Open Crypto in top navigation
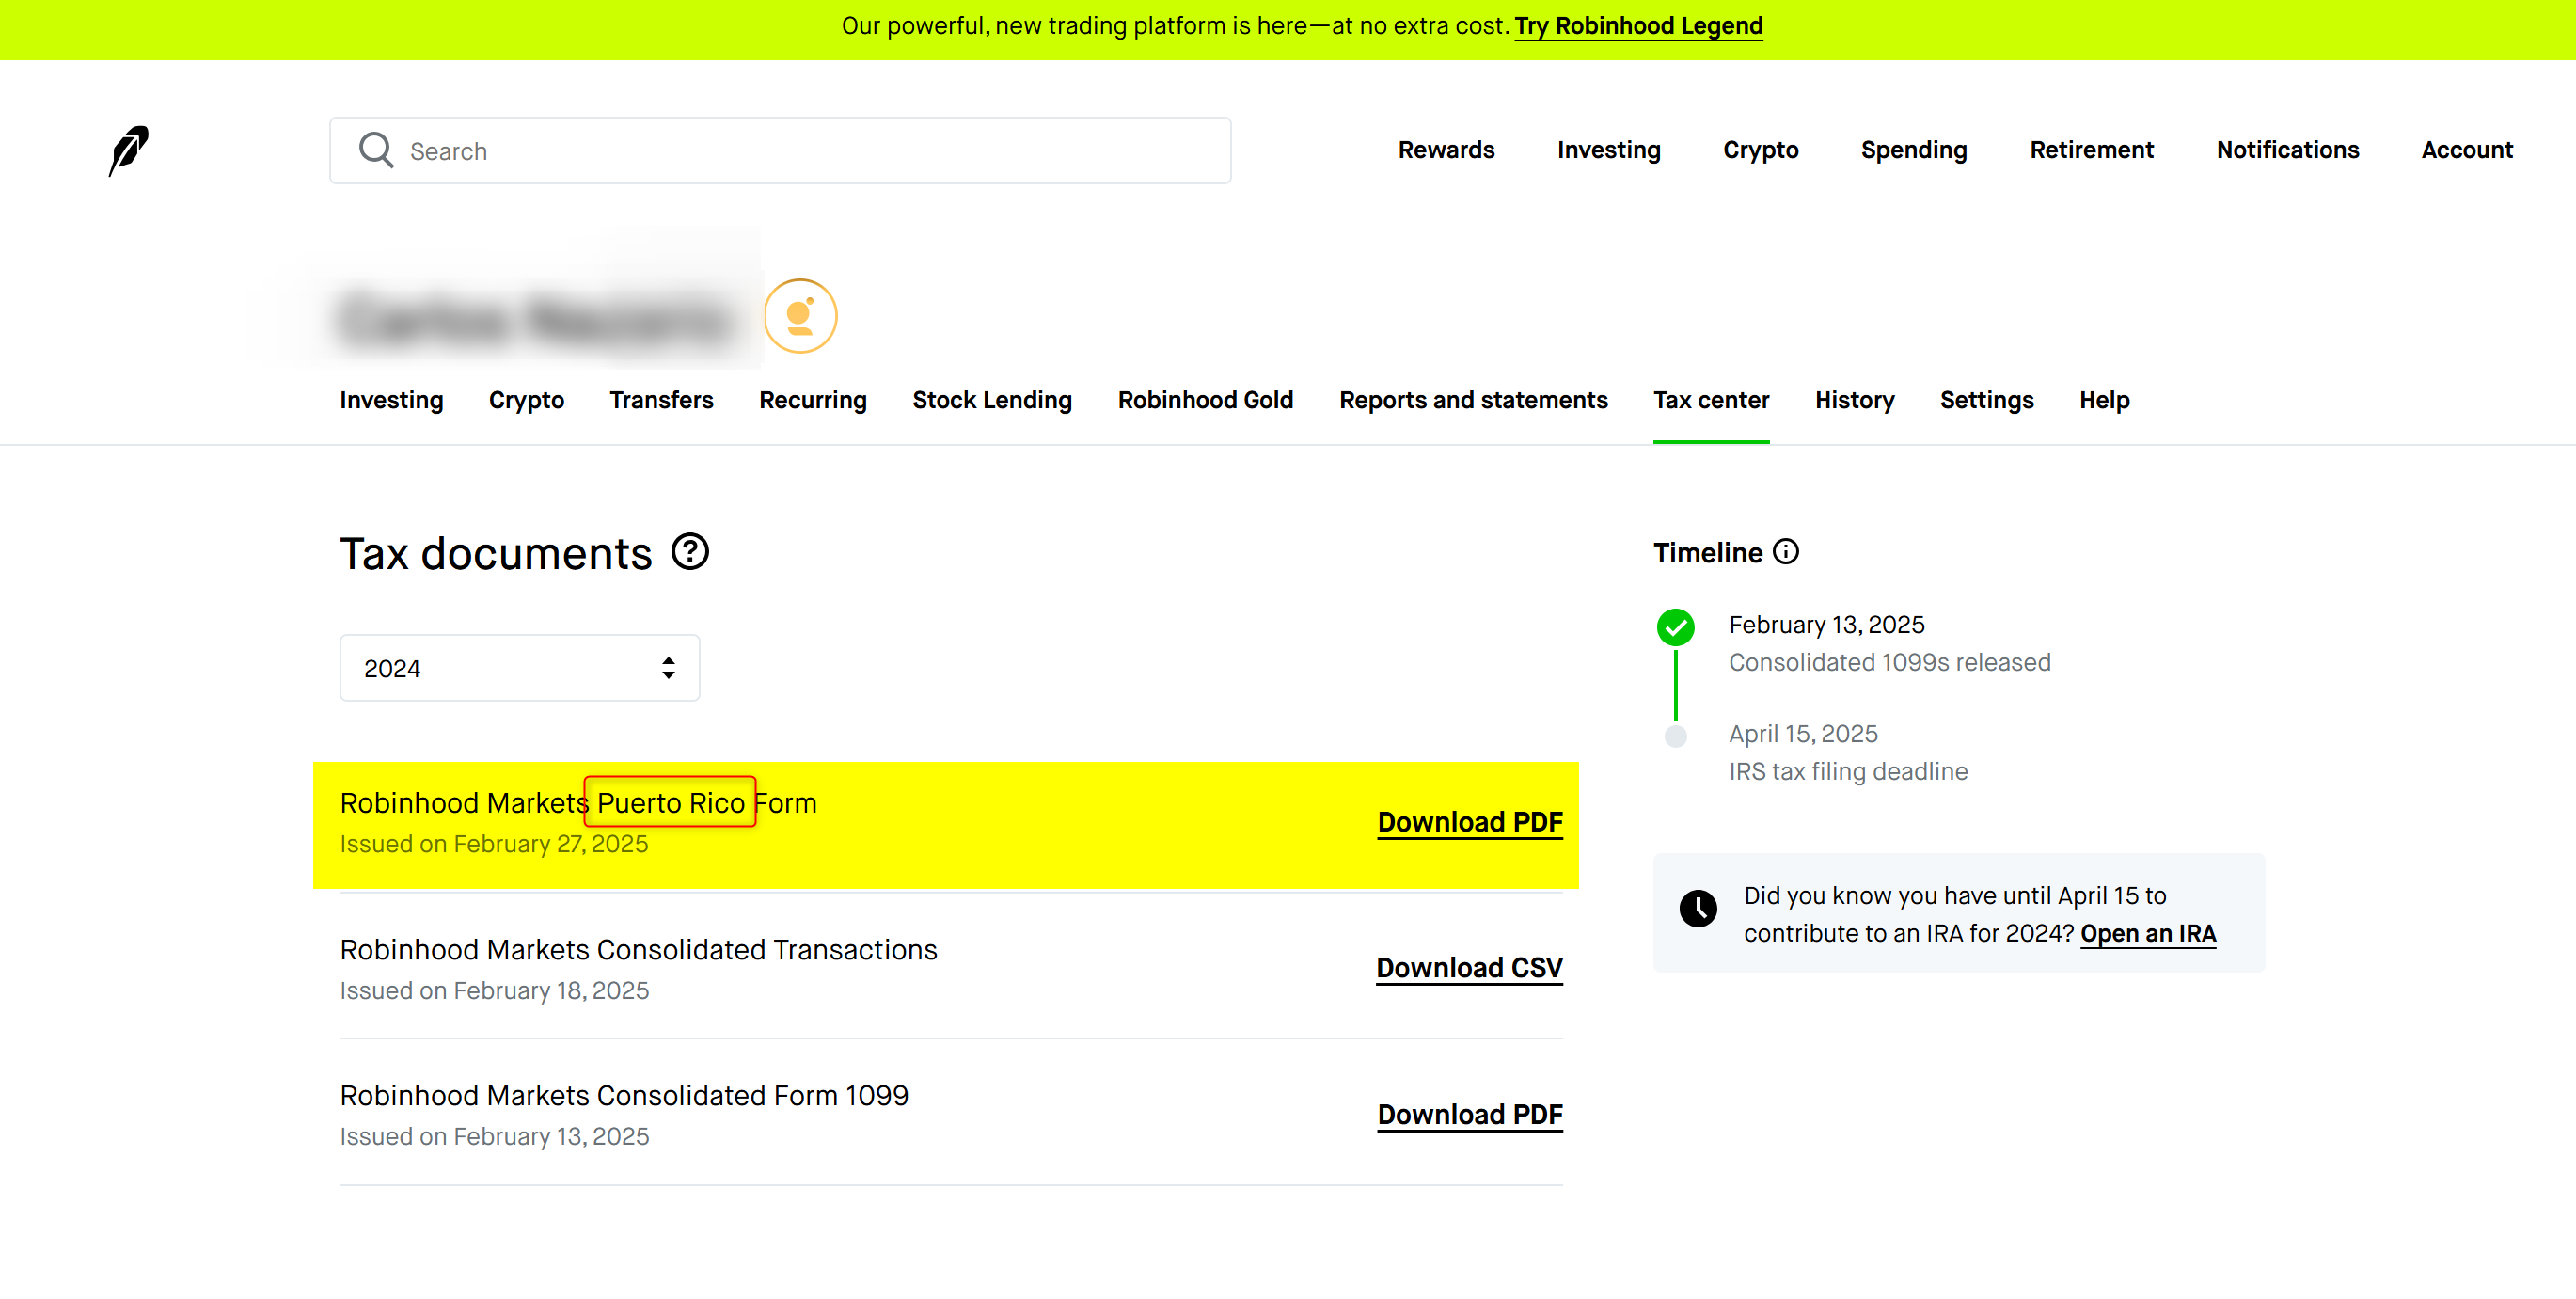The image size is (2576, 1299). (1760, 150)
